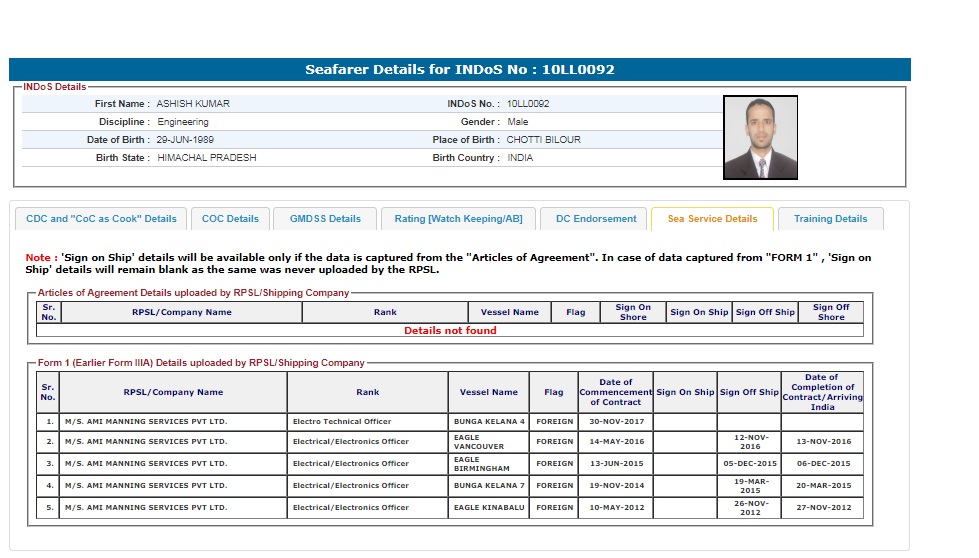Click the seafarer's profile photo

760,137
